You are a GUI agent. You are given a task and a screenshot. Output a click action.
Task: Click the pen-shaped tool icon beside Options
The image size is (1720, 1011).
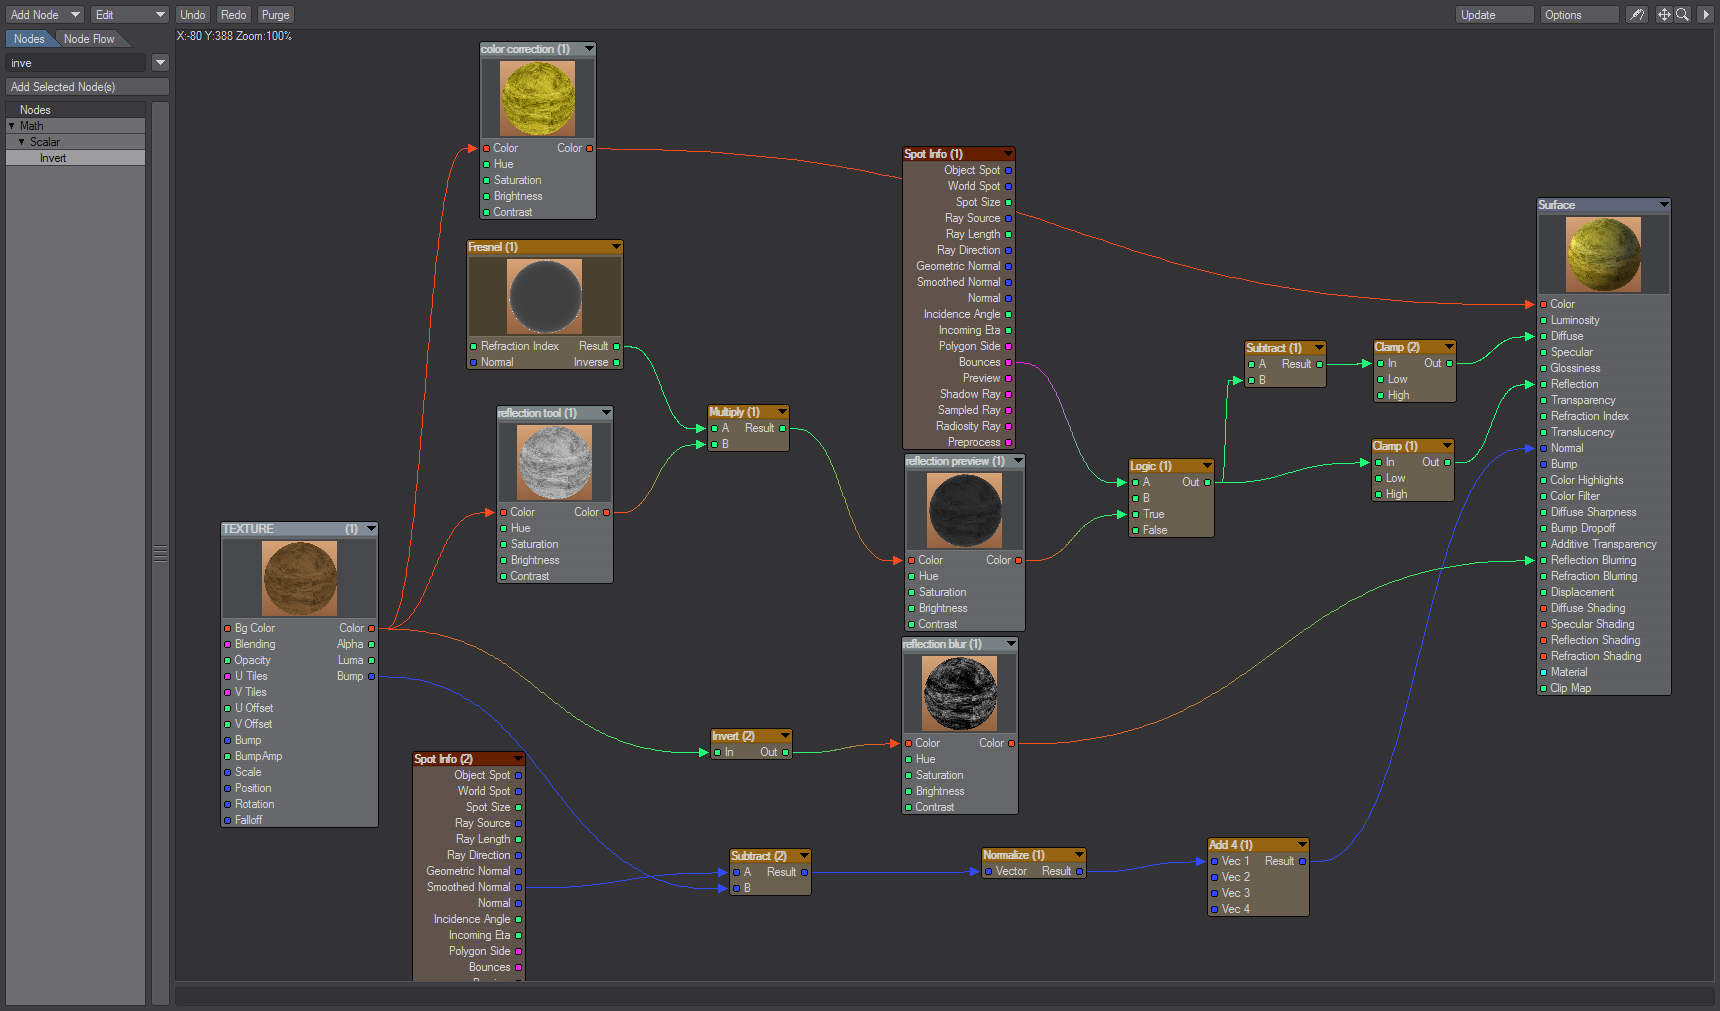tap(1636, 15)
